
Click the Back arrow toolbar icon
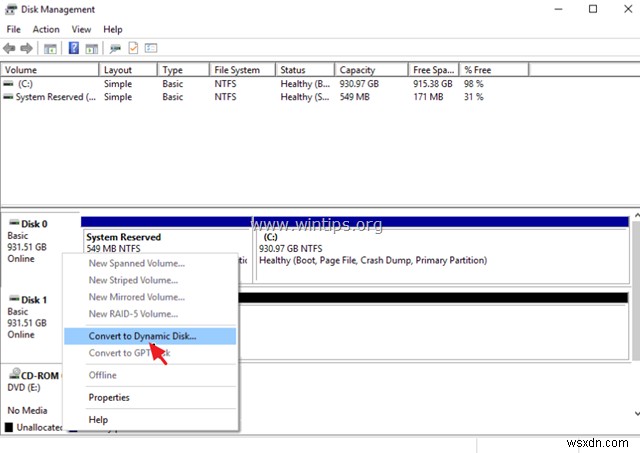coord(9,49)
